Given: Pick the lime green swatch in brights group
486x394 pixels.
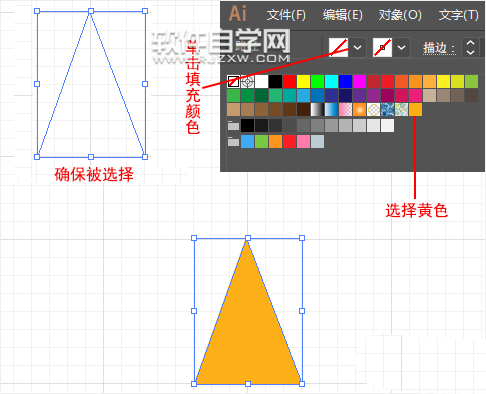Looking at the screenshot, I should click(261, 142).
